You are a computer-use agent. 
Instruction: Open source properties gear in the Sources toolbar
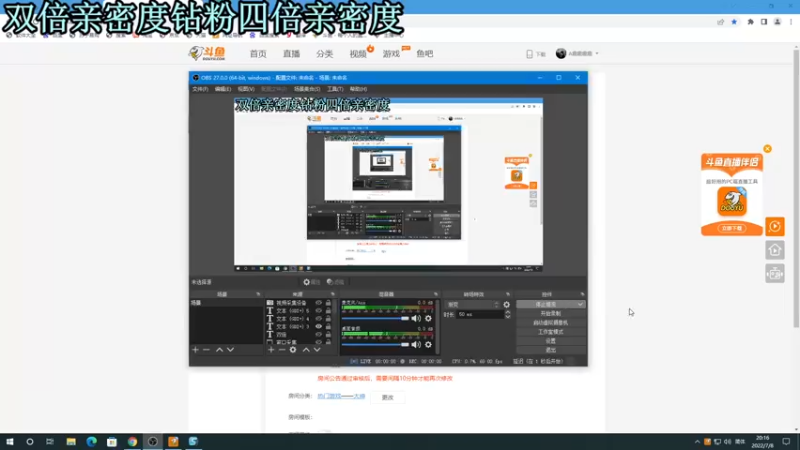(x=293, y=350)
